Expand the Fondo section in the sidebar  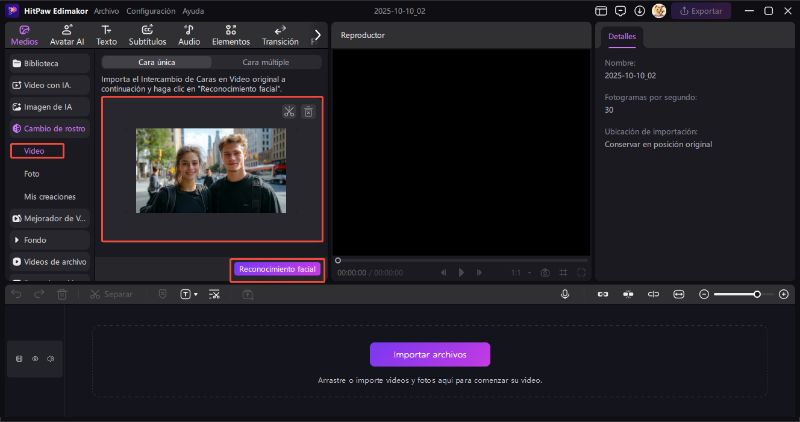pyautogui.click(x=35, y=240)
